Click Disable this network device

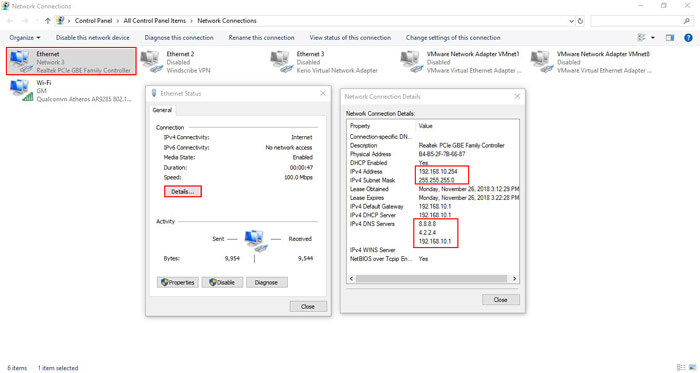tap(92, 38)
